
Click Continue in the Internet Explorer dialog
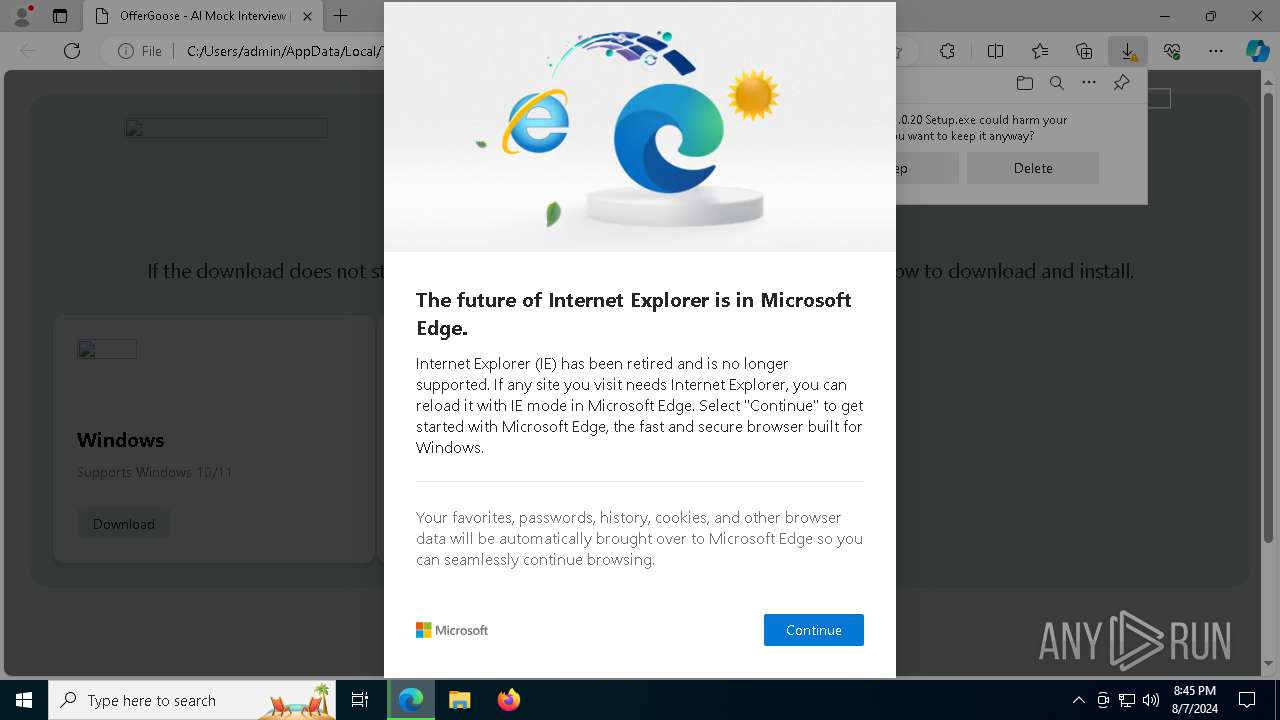813,630
